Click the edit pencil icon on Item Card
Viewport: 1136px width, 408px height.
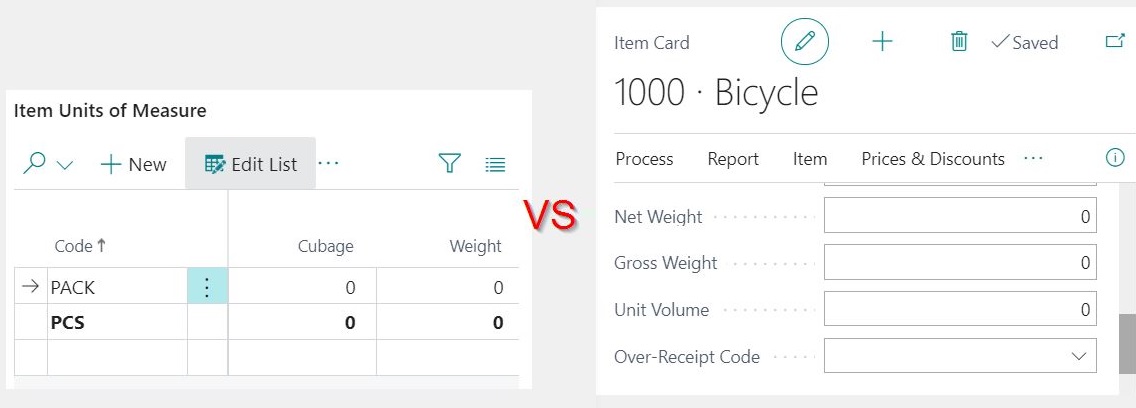pos(805,41)
